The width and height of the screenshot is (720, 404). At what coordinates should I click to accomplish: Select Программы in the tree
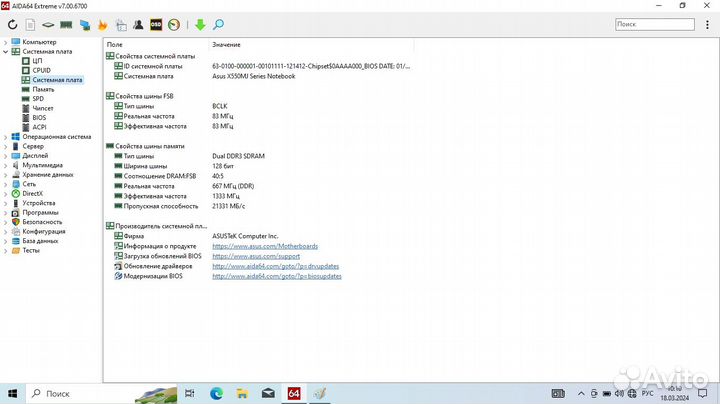(x=40, y=213)
